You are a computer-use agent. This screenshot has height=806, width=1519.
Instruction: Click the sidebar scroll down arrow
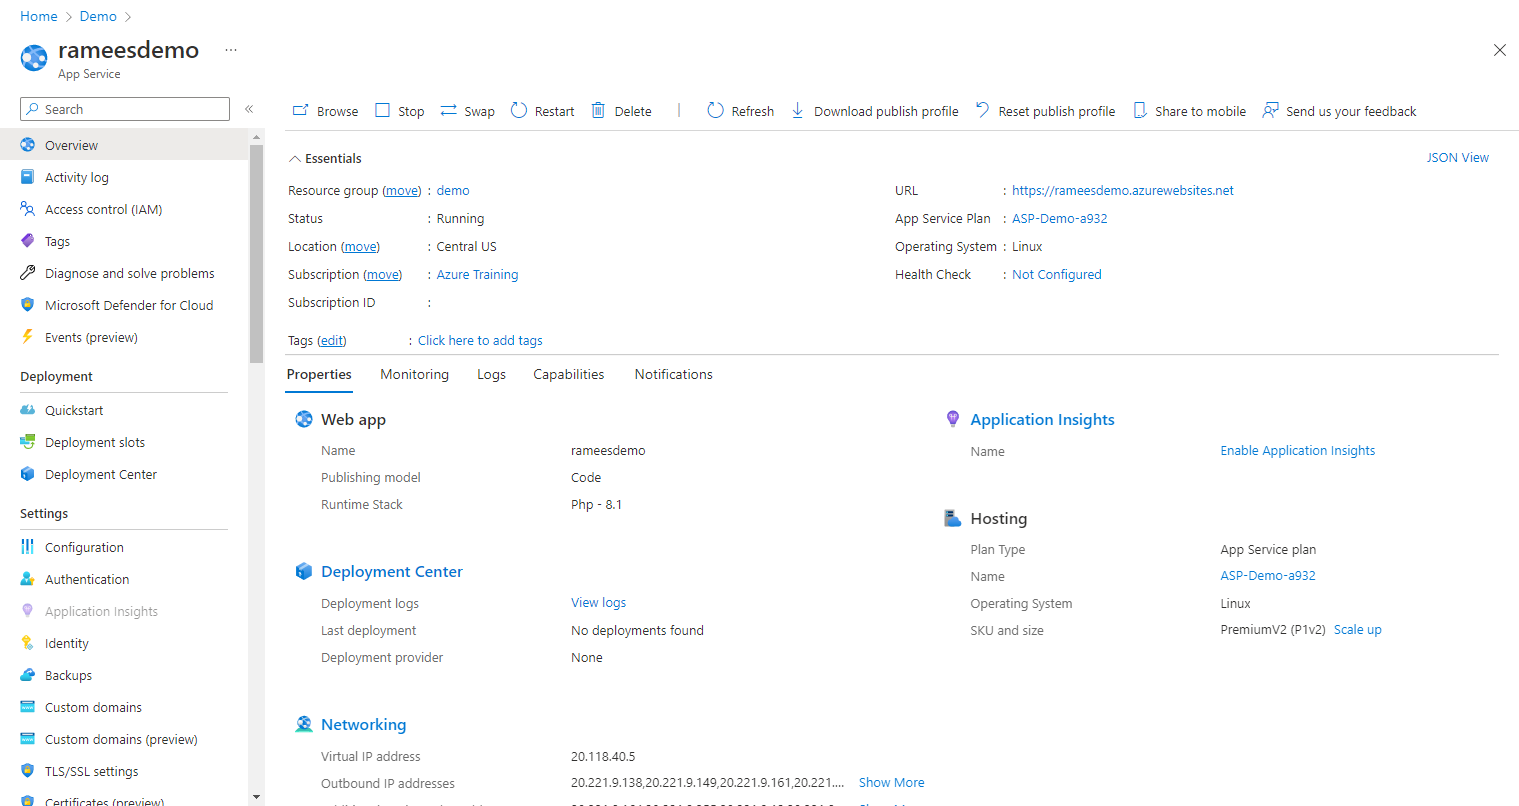pyautogui.click(x=257, y=797)
